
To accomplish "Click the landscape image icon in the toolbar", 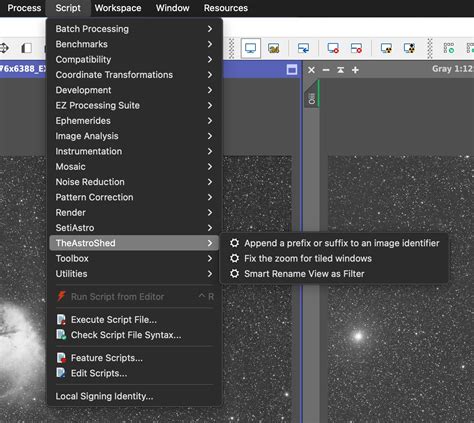I will (x=274, y=49).
